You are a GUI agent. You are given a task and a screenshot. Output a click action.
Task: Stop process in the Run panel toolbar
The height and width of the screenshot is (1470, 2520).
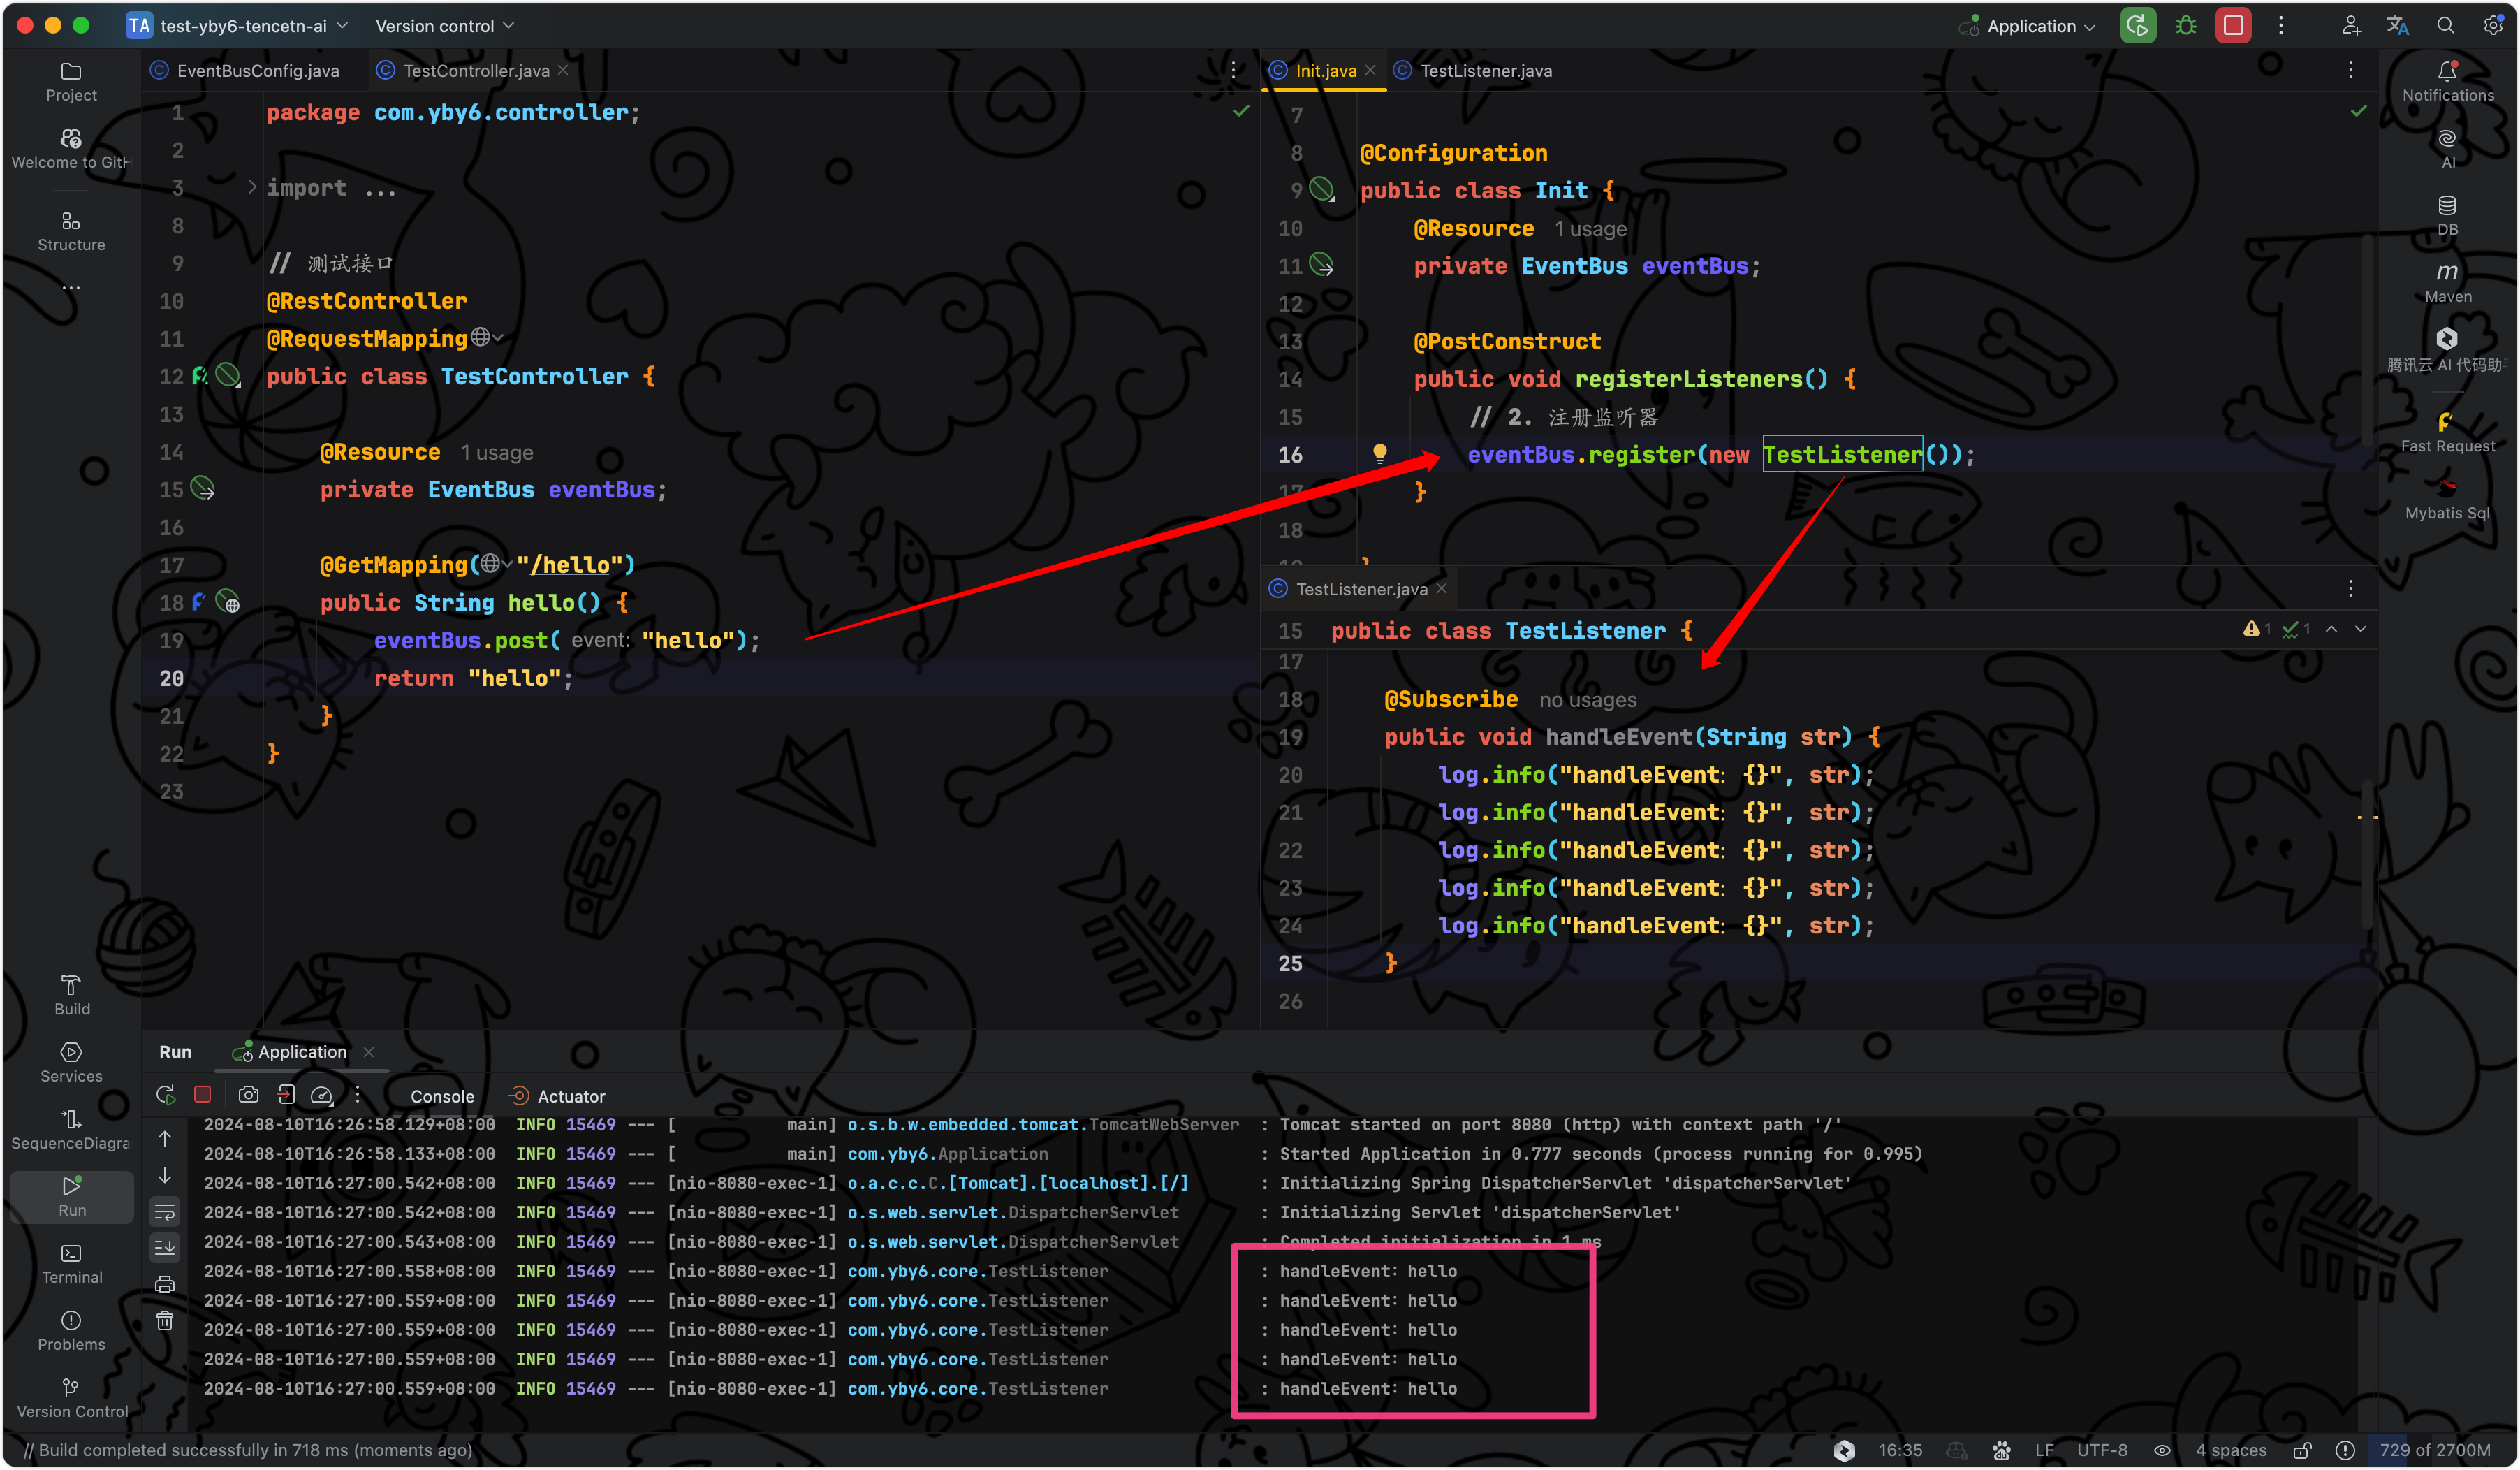(203, 1095)
